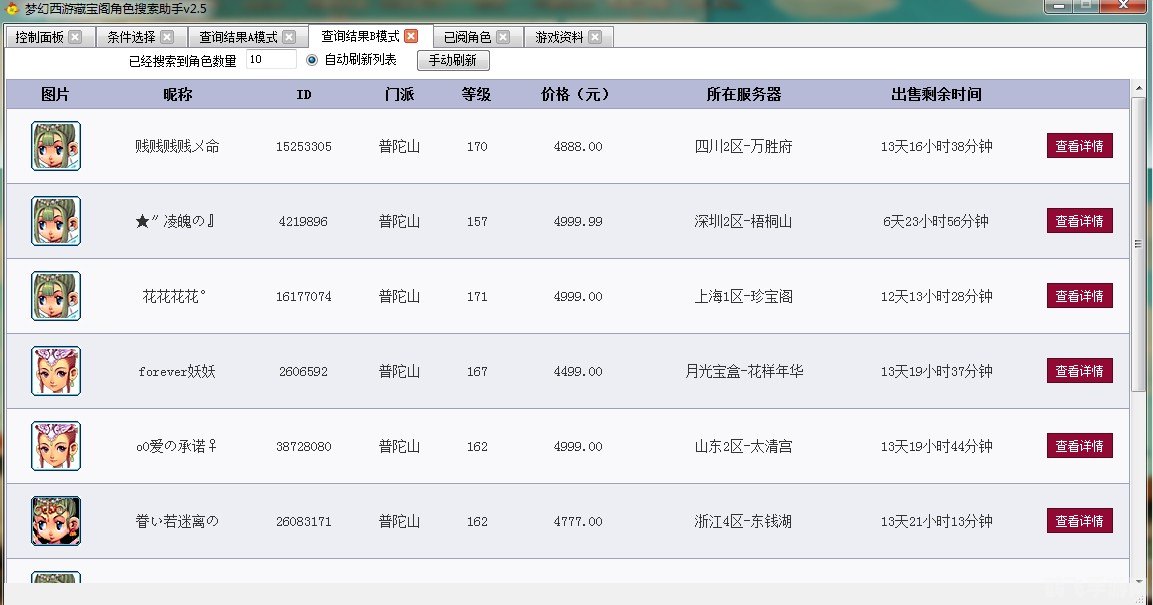
Task: Open the 游戏资料 tab
Action: (x=559, y=38)
